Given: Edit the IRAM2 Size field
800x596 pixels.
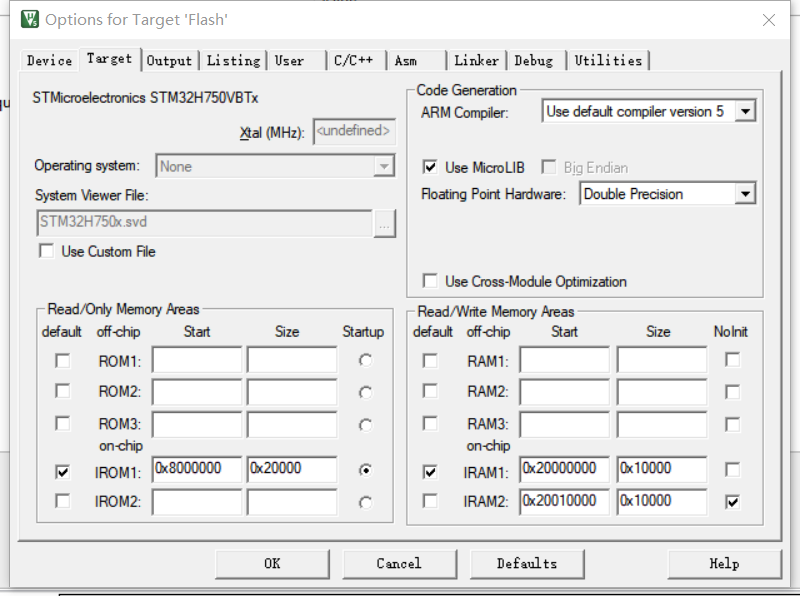Looking at the screenshot, I should coord(662,502).
